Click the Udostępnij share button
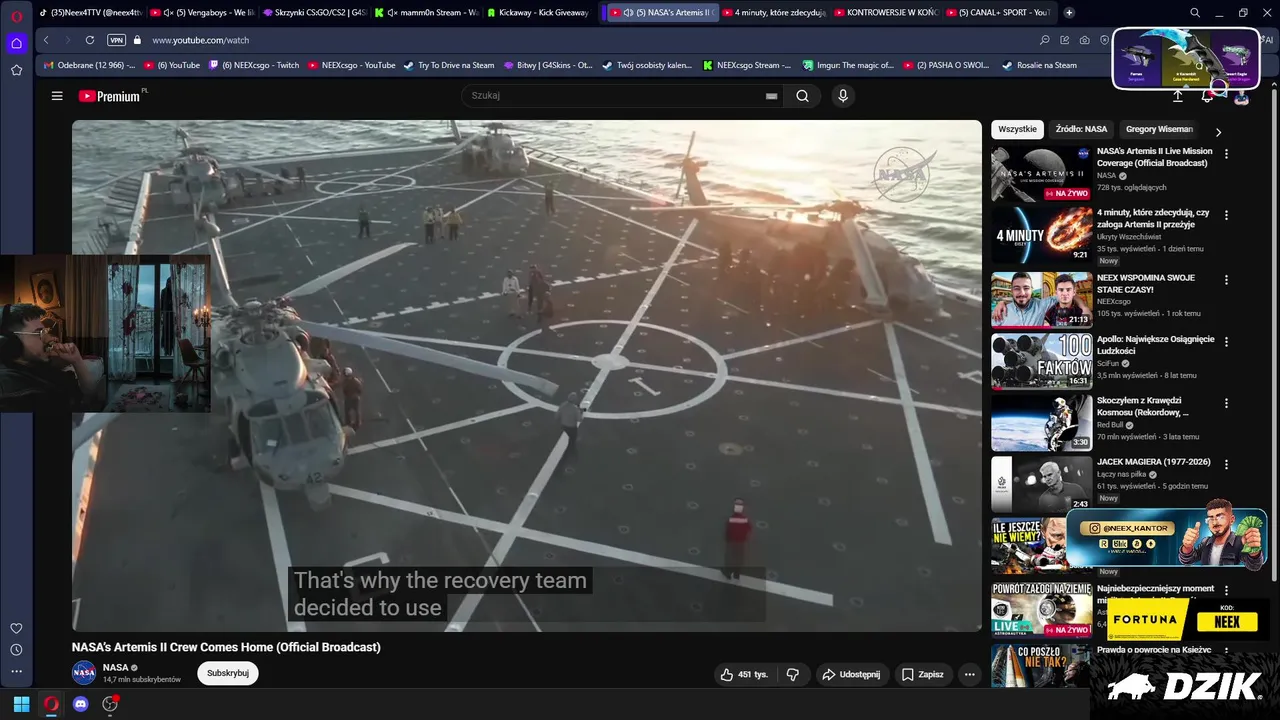 coord(851,675)
